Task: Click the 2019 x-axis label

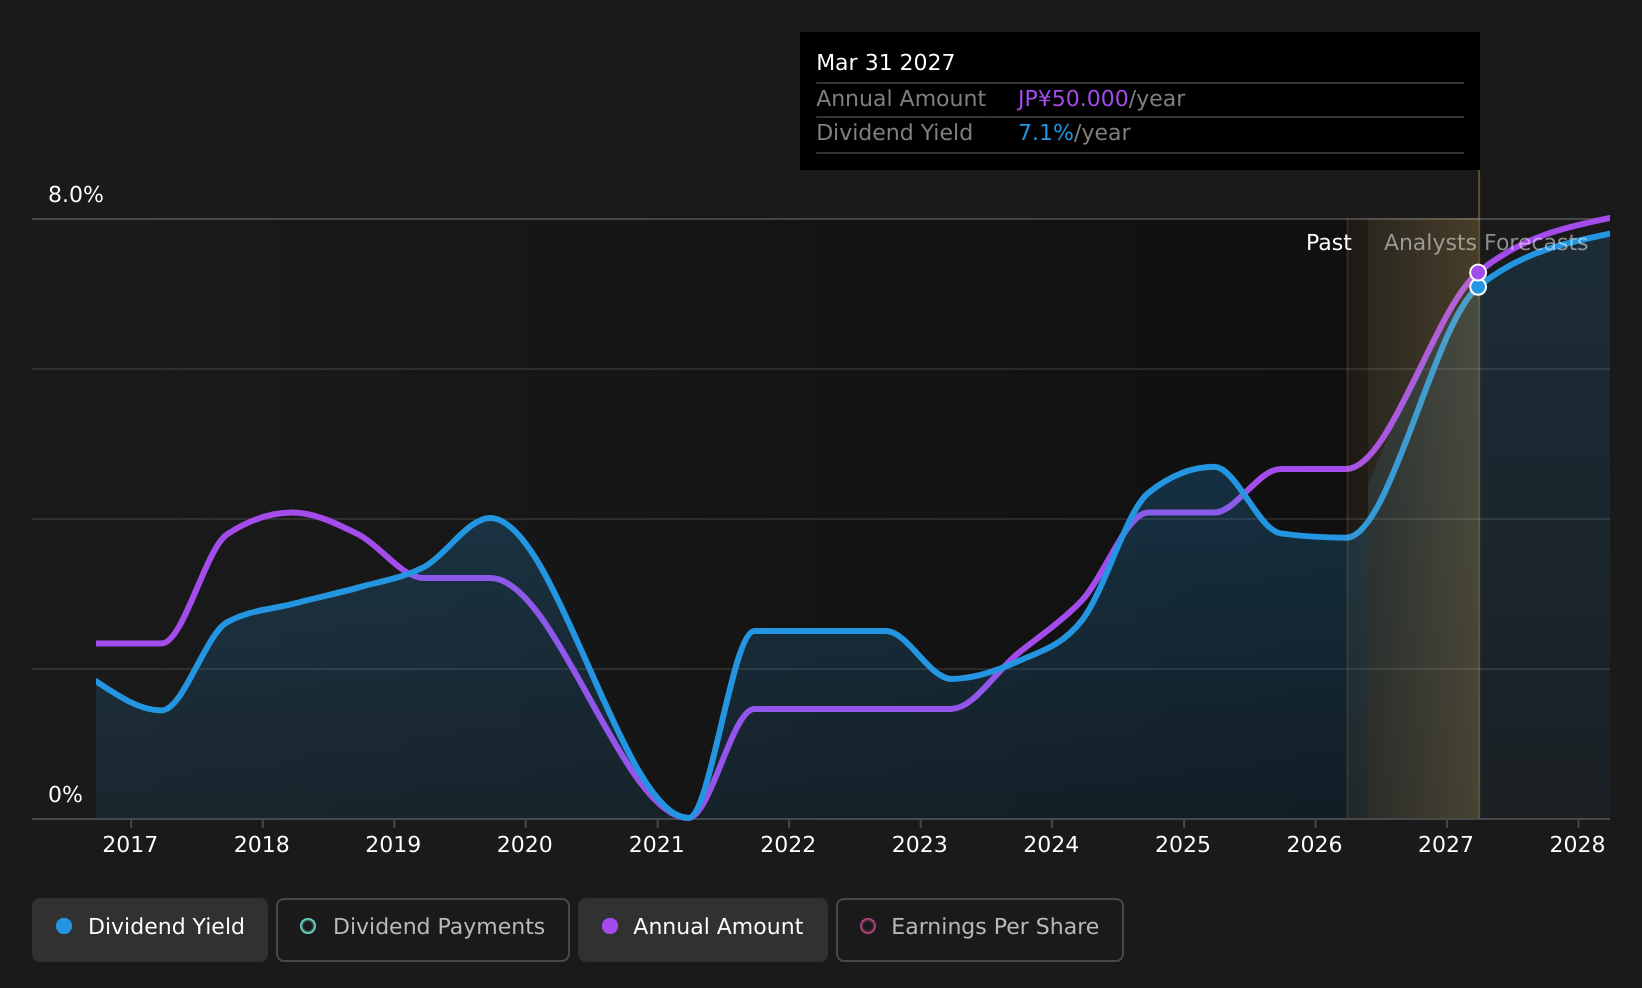Action: 393,845
